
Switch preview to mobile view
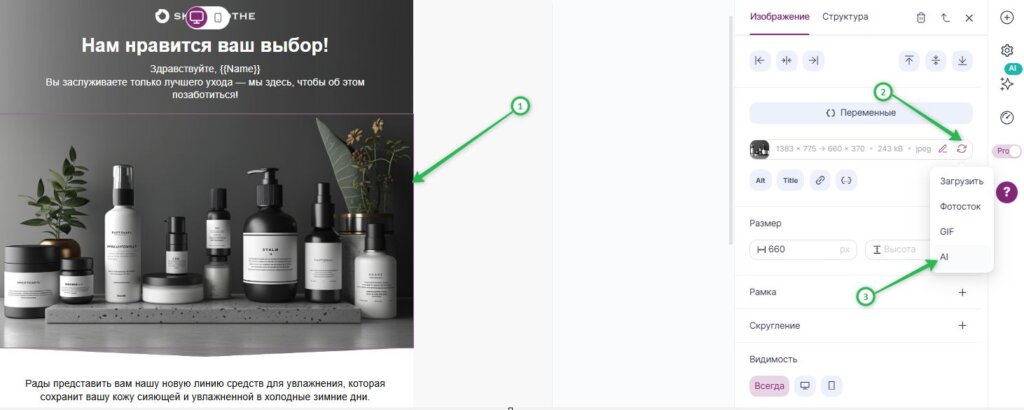(x=218, y=18)
